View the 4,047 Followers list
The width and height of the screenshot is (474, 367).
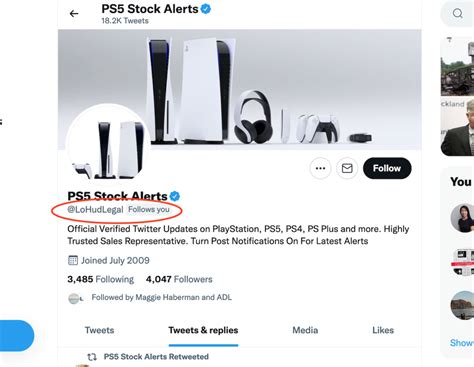click(179, 279)
